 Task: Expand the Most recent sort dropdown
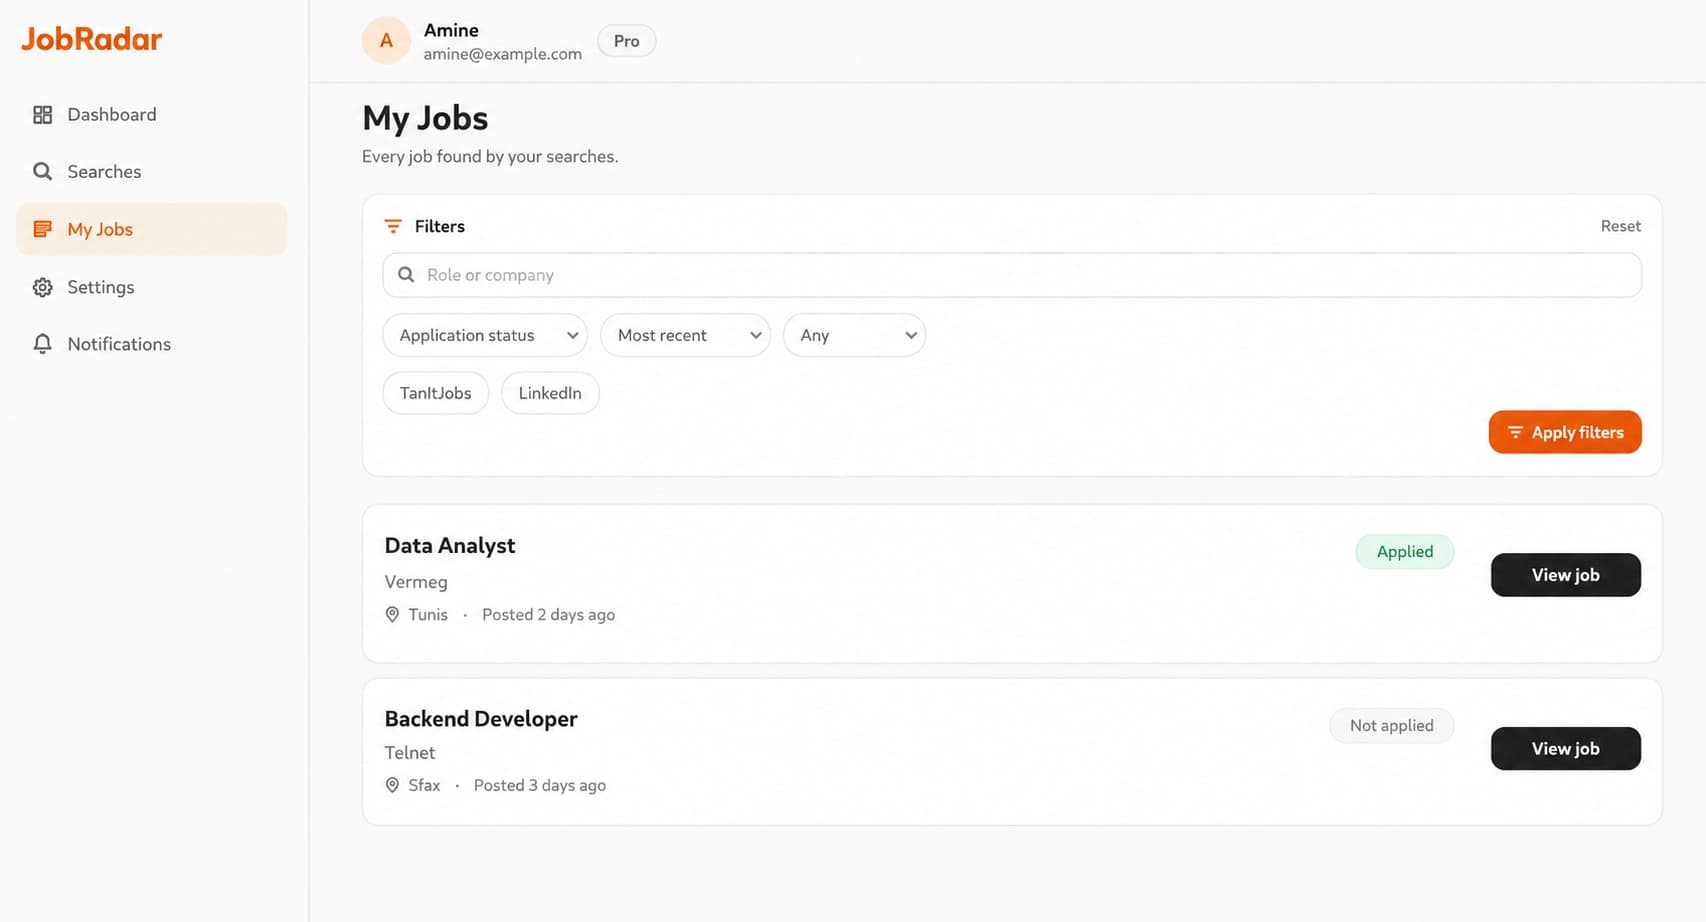click(685, 335)
